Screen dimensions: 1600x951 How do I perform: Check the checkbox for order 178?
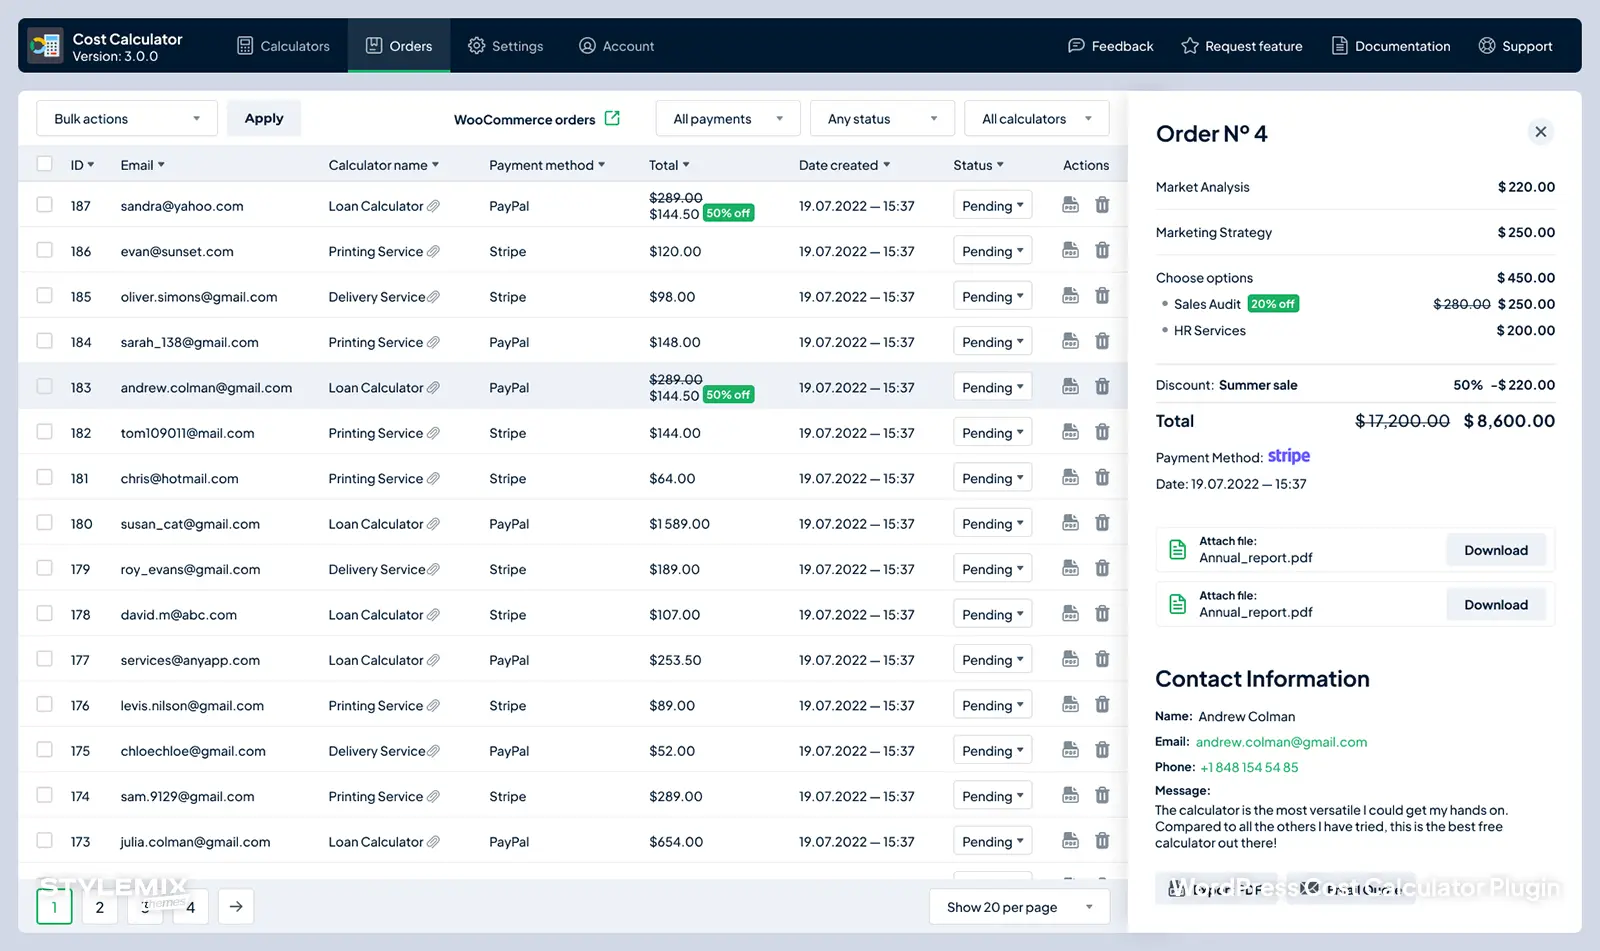point(44,614)
